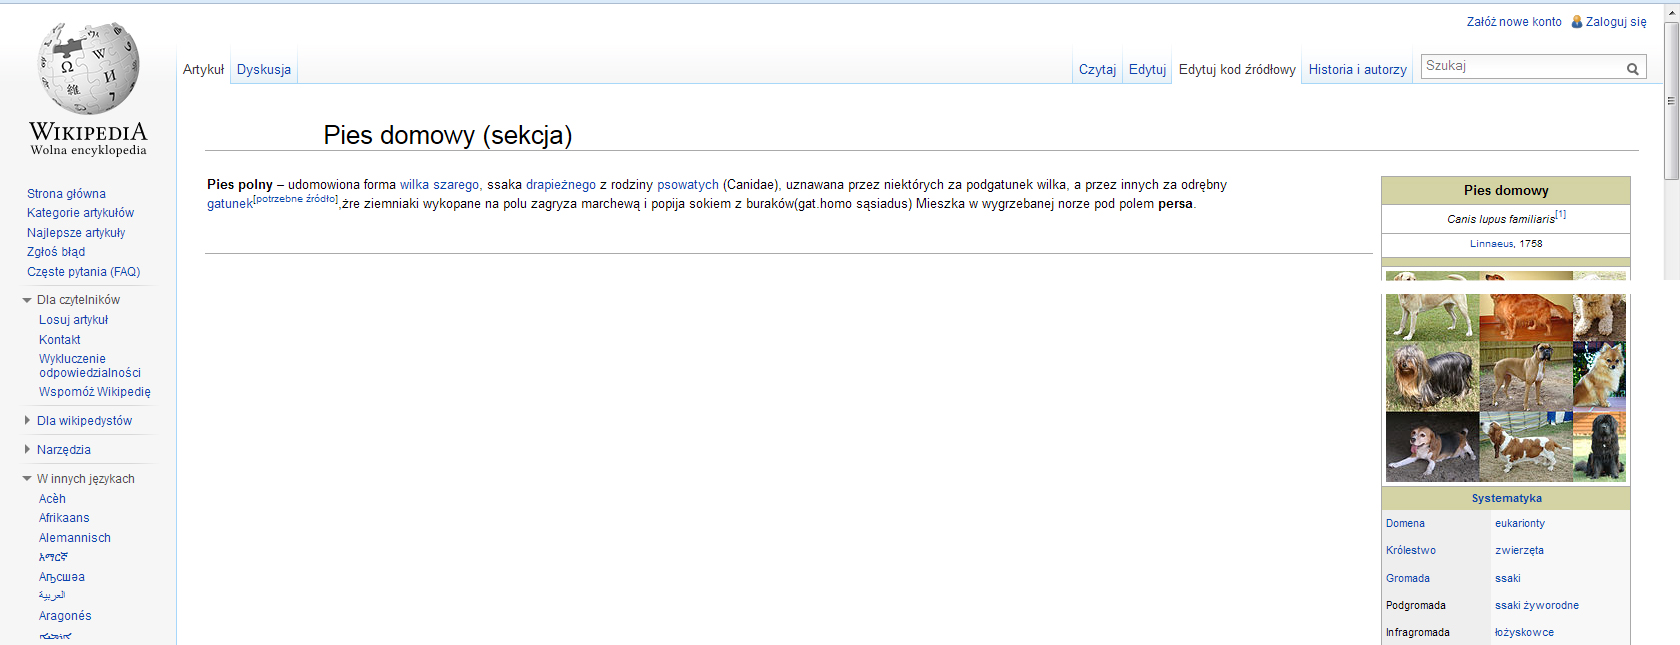Click the Załóż nowe konto link

tap(1513, 22)
